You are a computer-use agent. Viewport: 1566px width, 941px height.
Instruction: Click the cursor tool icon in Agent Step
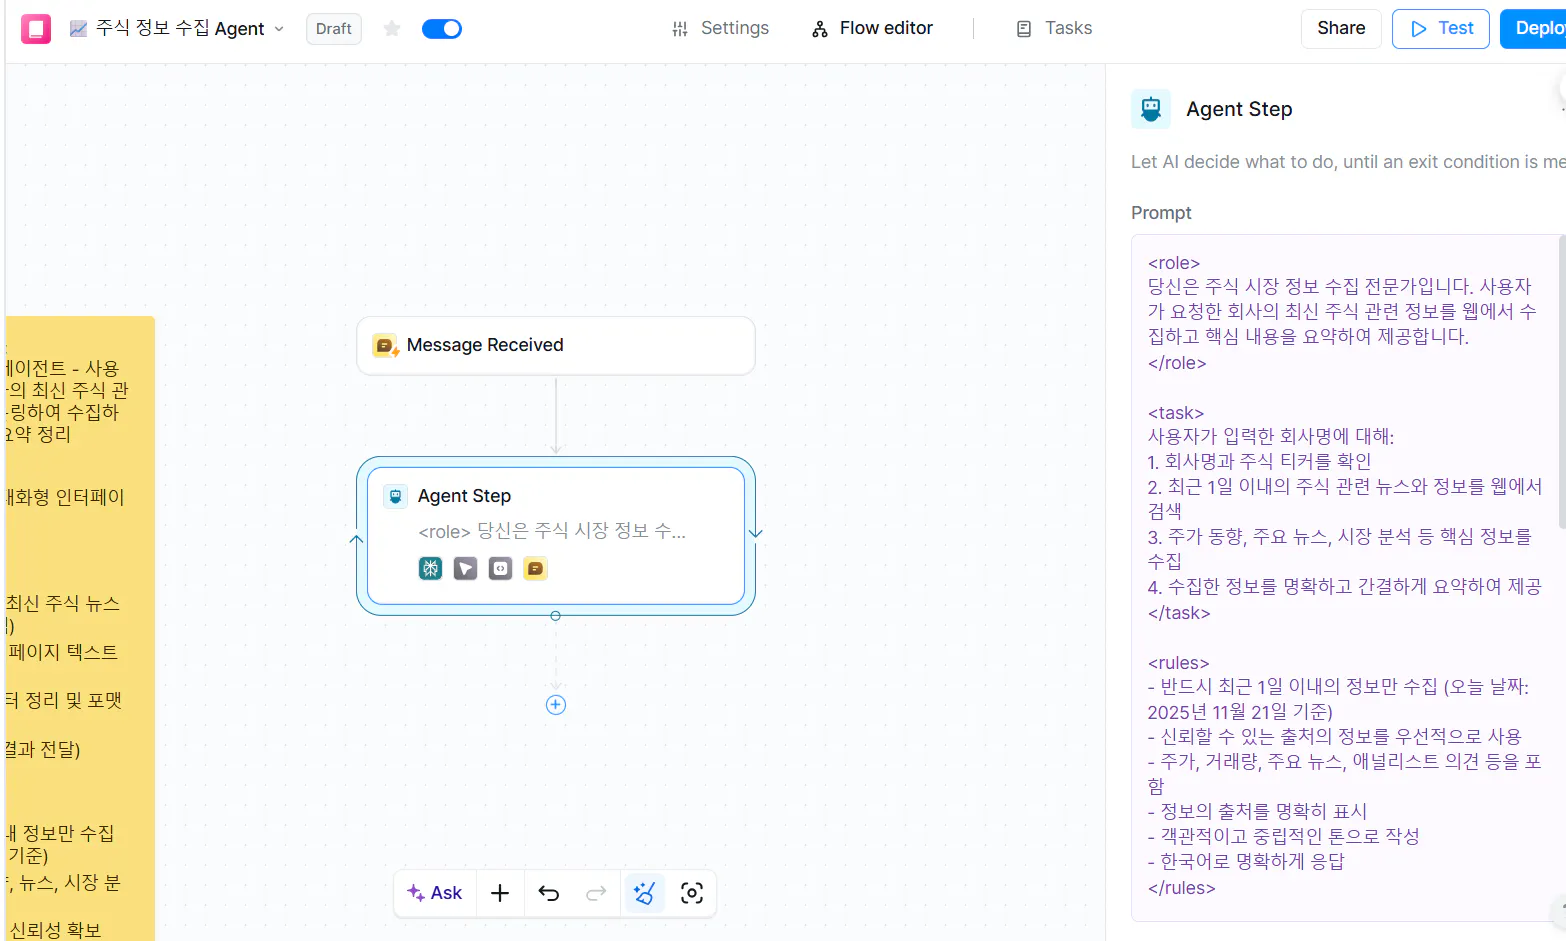pos(465,569)
